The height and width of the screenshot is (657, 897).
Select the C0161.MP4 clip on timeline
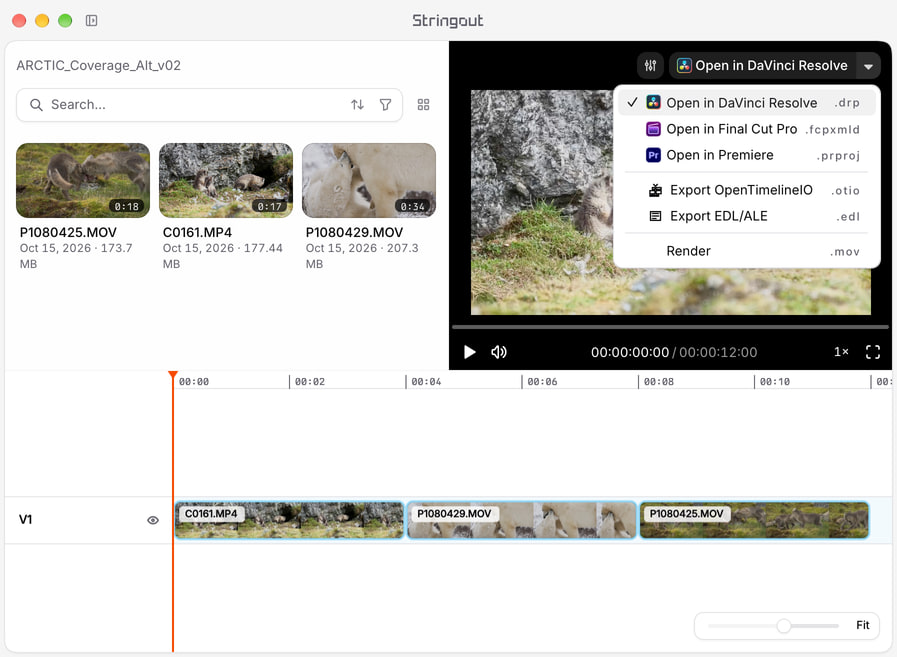(x=289, y=520)
